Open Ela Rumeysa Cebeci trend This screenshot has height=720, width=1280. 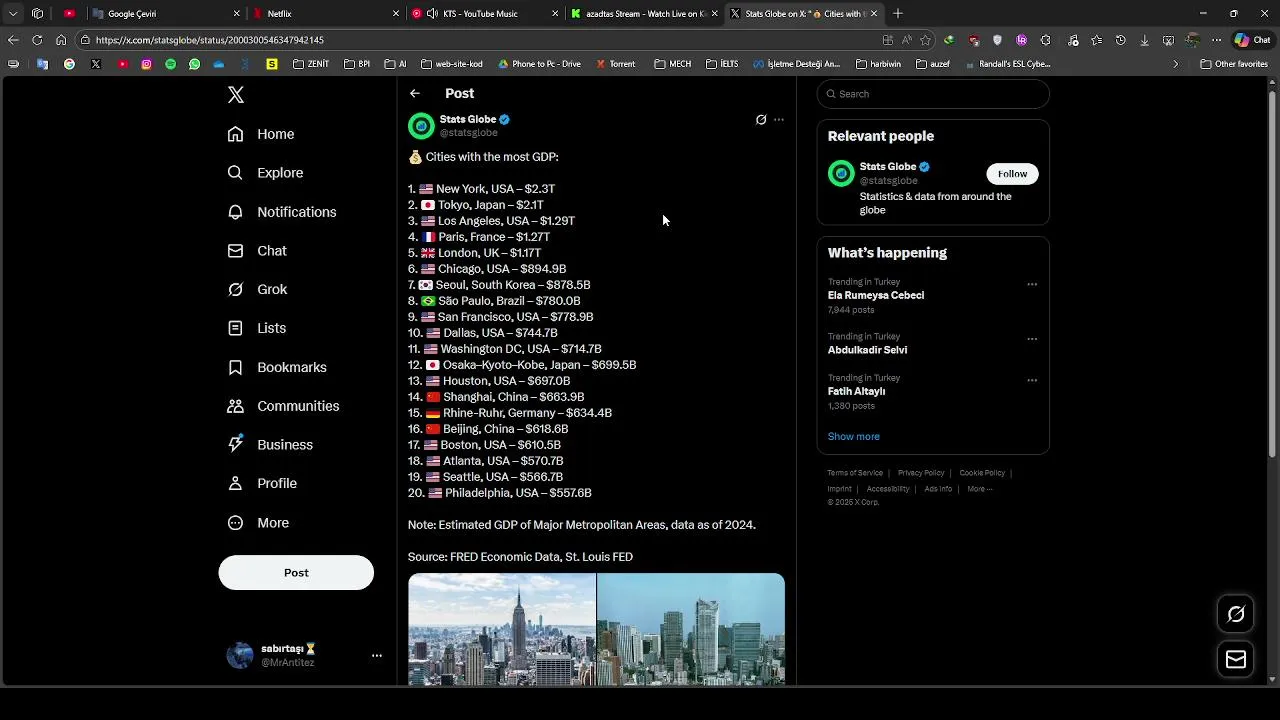click(x=876, y=296)
